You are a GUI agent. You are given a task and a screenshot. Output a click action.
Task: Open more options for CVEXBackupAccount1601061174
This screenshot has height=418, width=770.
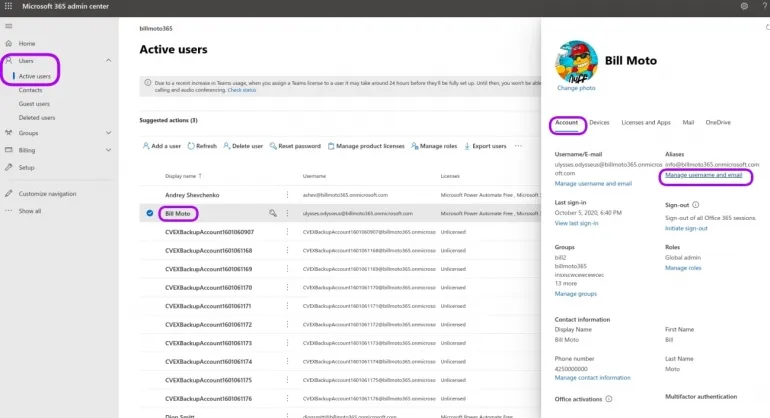point(287,362)
